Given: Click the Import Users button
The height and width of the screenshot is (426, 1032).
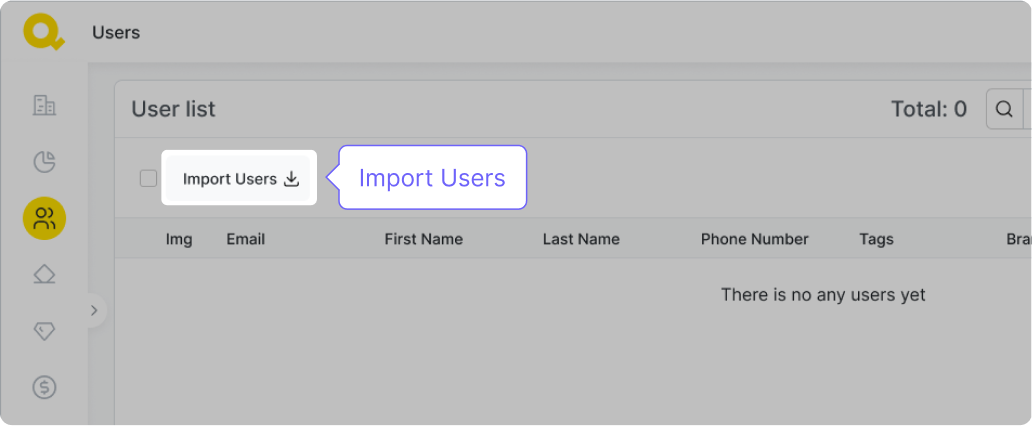Looking at the screenshot, I should coord(240,179).
